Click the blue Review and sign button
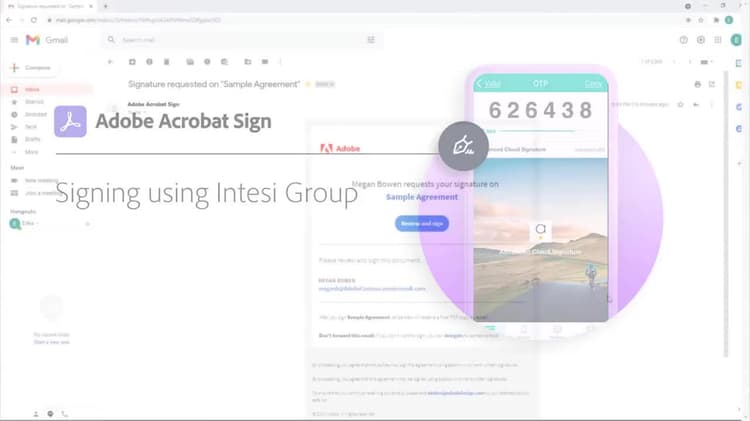 (x=422, y=223)
